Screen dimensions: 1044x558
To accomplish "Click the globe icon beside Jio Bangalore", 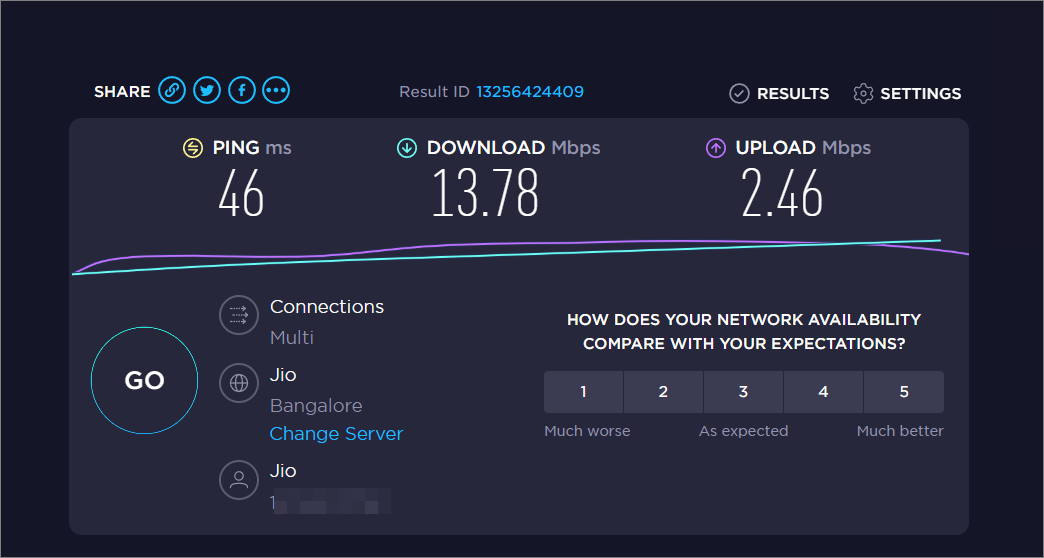I will pyautogui.click(x=239, y=383).
